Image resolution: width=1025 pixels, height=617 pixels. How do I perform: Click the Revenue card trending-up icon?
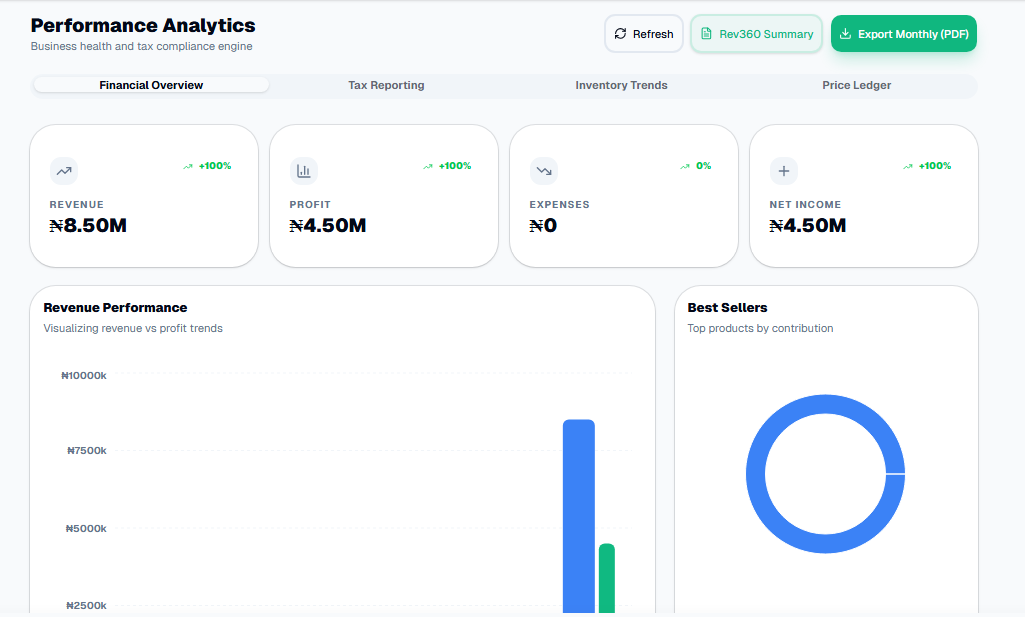click(x=64, y=171)
